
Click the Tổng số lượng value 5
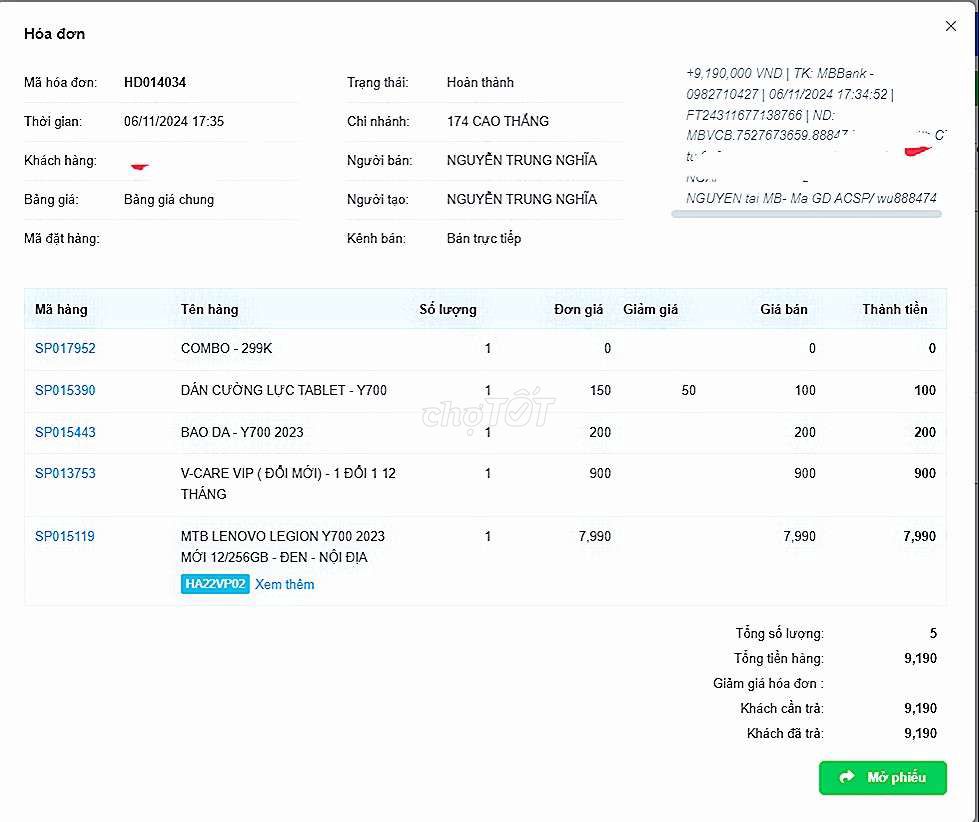(x=933, y=634)
